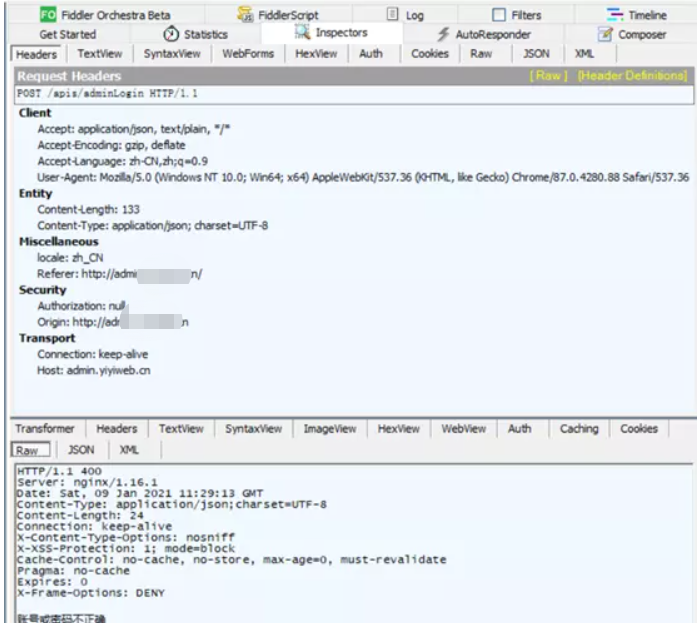Click the FiddlerScript icon
Viewport: 700px width, 623px height.
pos(245,14)
